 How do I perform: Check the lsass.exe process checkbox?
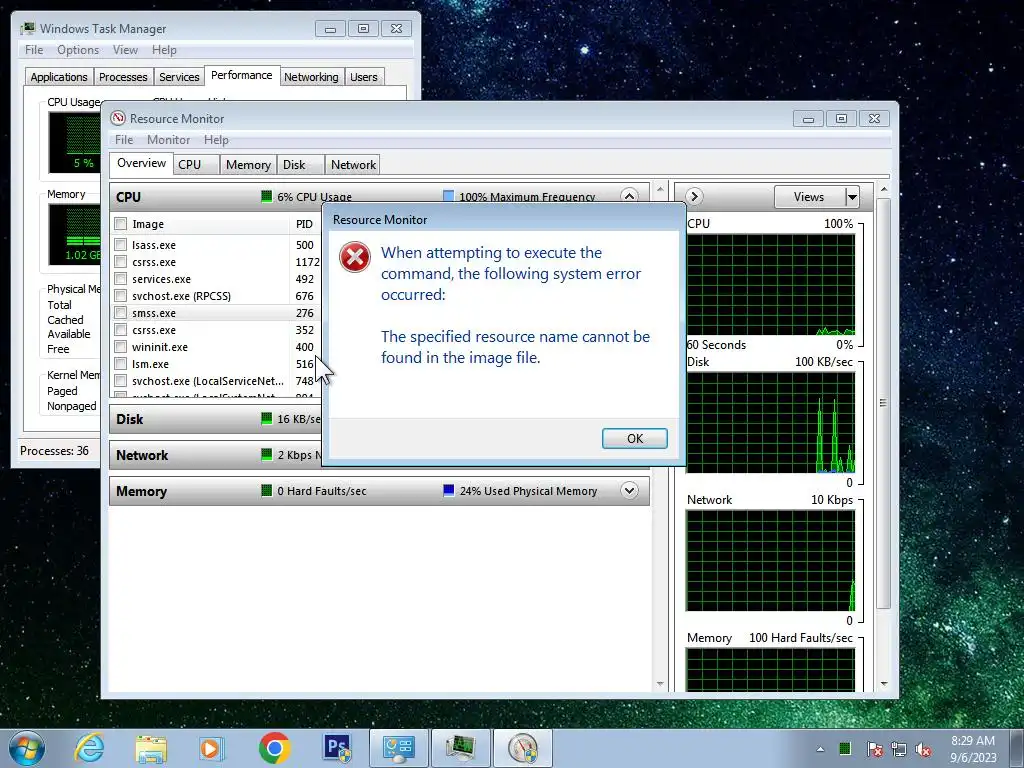(120, 245)
